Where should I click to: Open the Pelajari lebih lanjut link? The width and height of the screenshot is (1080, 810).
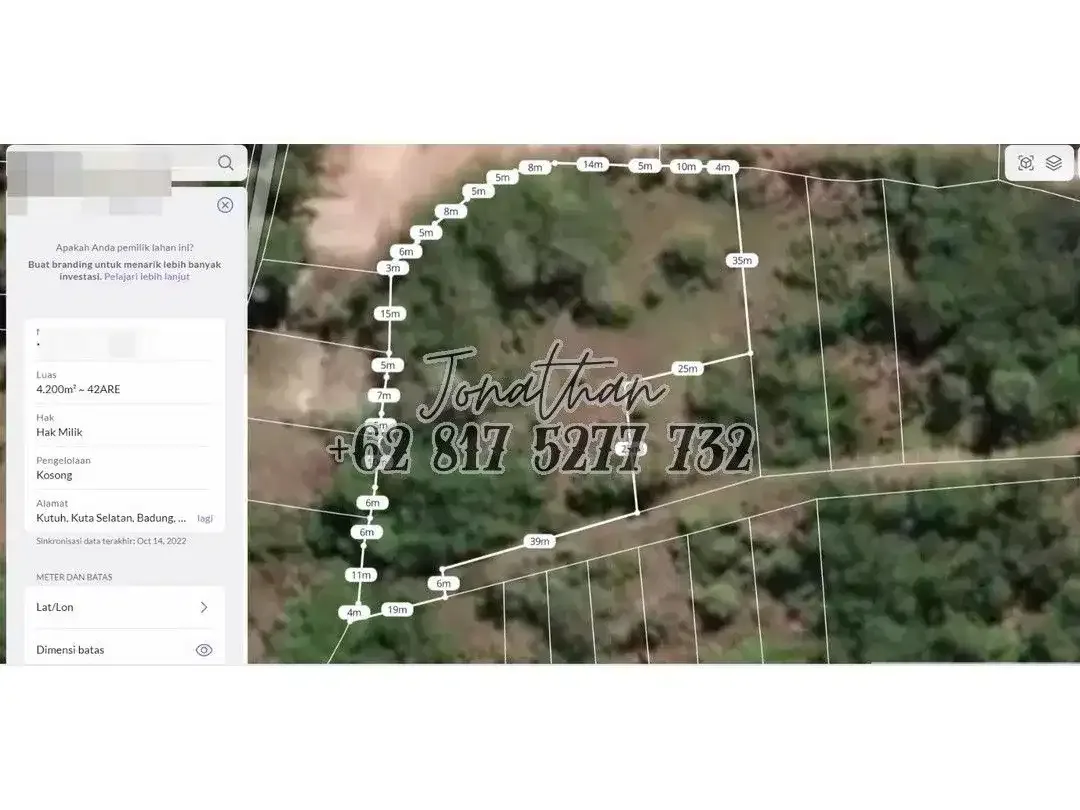click(147, 277)
